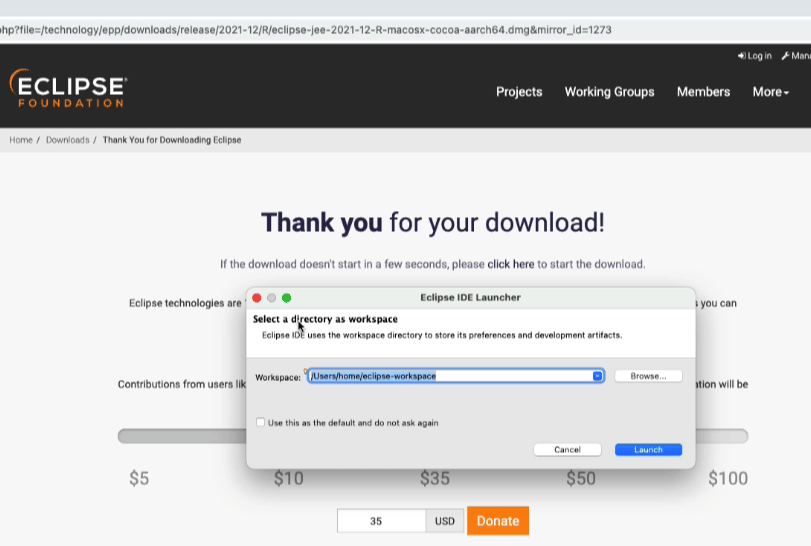
Task: Click Cancel in Eclipse IDE Launcher
Action: tap(567, 449)
